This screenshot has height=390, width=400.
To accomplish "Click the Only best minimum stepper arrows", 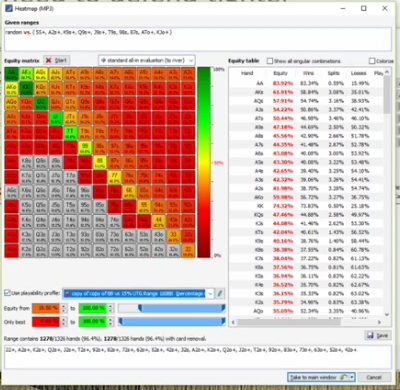I will click(x=64, y=322).
